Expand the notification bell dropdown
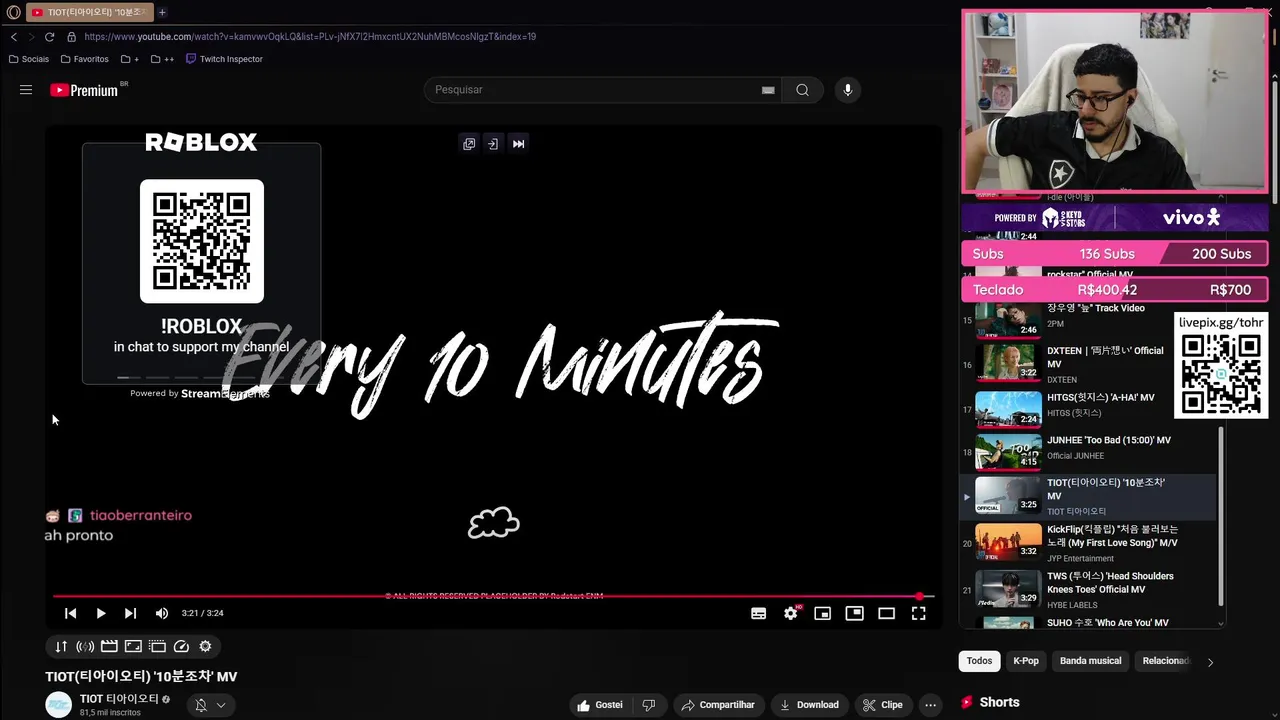This screenshot has height=720, width=1280. point(210,705)
